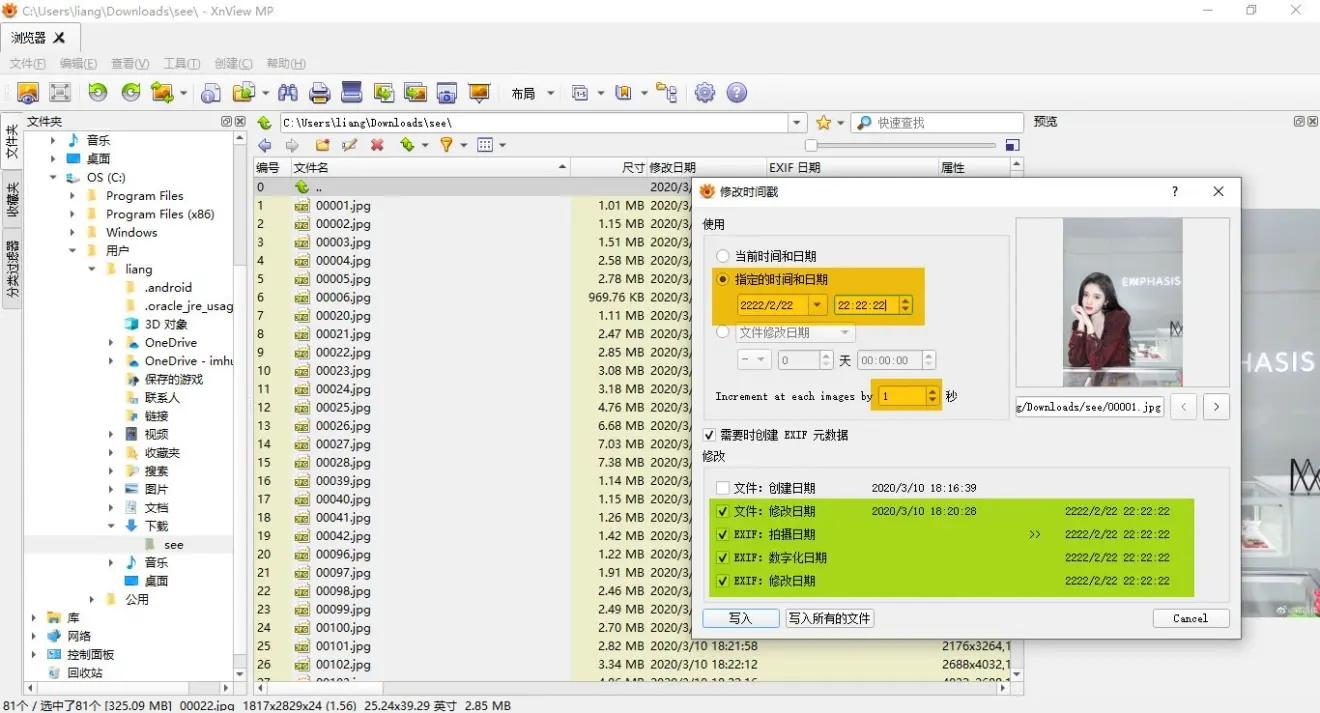The image size is (1320, 713).
Task: Click the favorites star icon
Action: [823, 122]
